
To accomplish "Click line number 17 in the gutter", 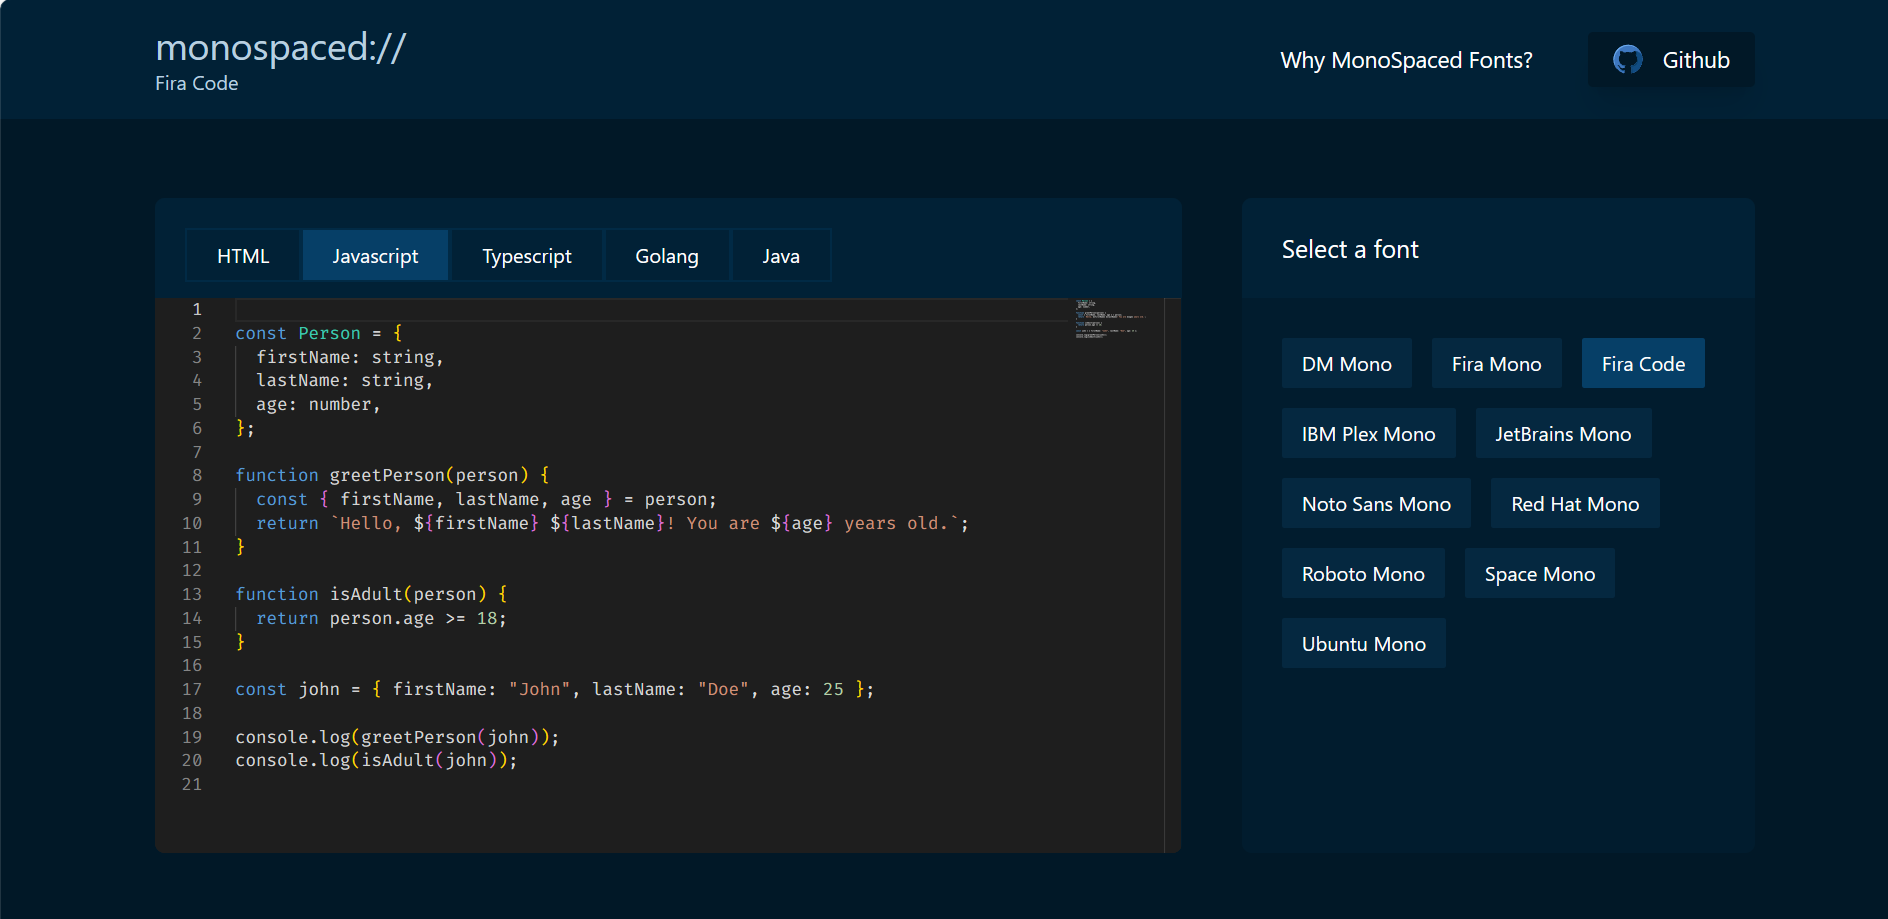I will (x=192, y=689).
